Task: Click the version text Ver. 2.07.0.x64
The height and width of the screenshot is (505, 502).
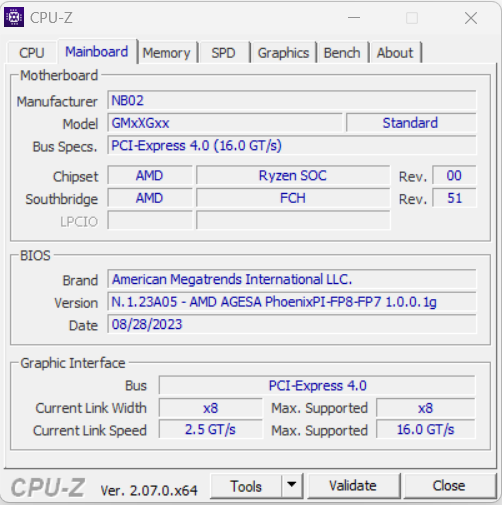Action: click(149, 490)
